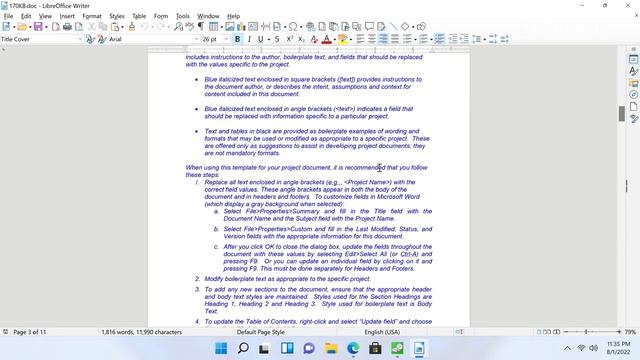
Task: Open Microsoft Edge from the taskbar
Action: coord(353,349)
